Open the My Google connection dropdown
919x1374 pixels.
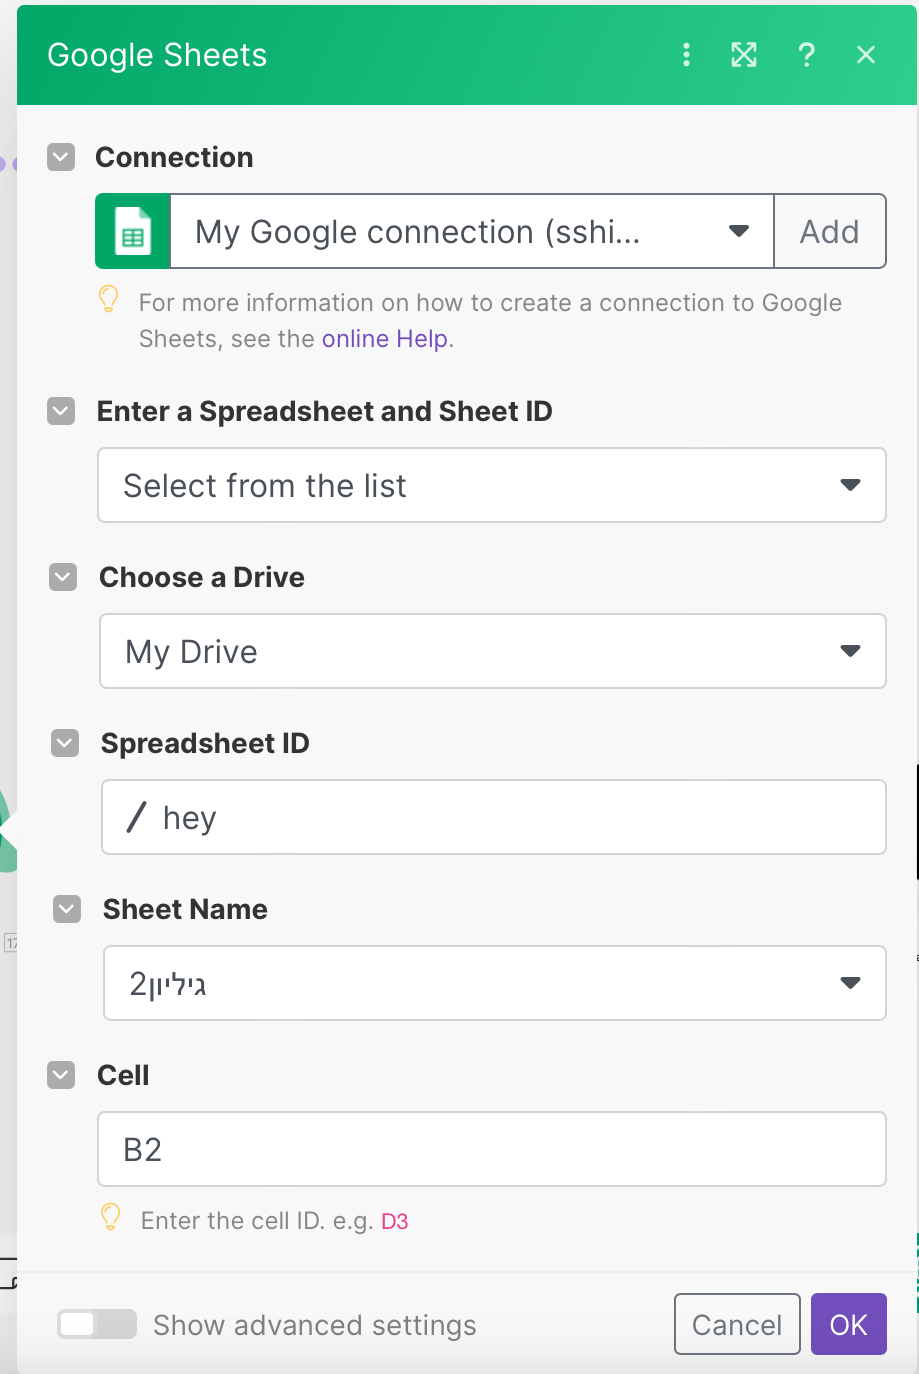coord(472,231)
